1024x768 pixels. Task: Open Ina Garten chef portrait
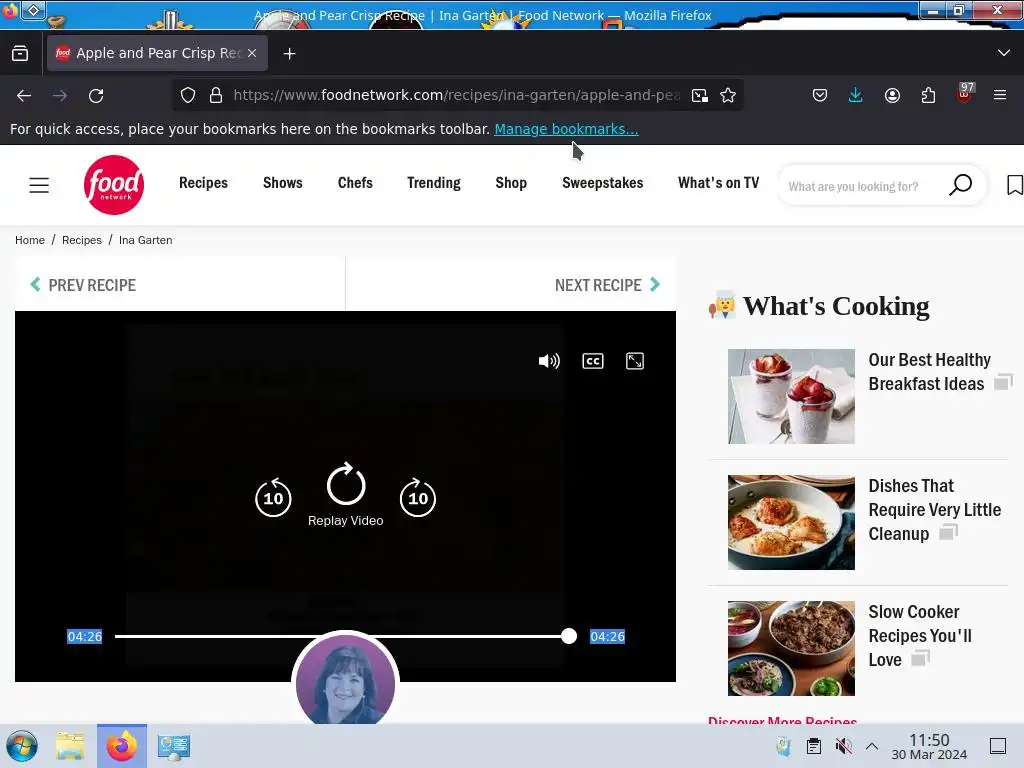tap(345, 680)
